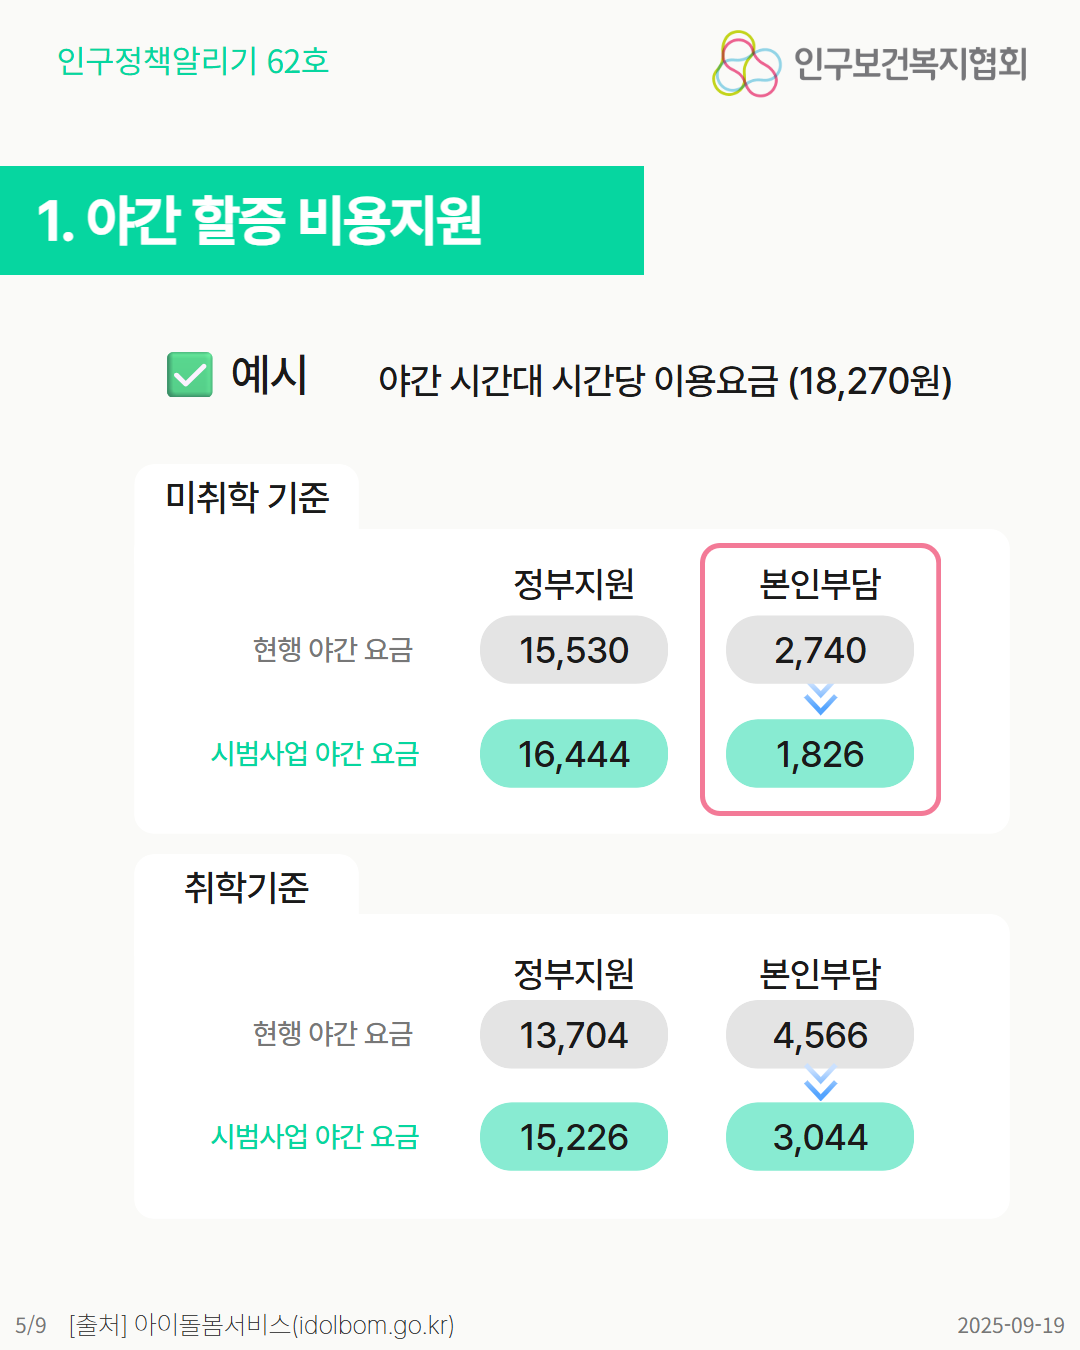1080x1350 pixels.
Task: Click the 1. 야간 할증 비용지원 title banner
Action: pos(321,220)
